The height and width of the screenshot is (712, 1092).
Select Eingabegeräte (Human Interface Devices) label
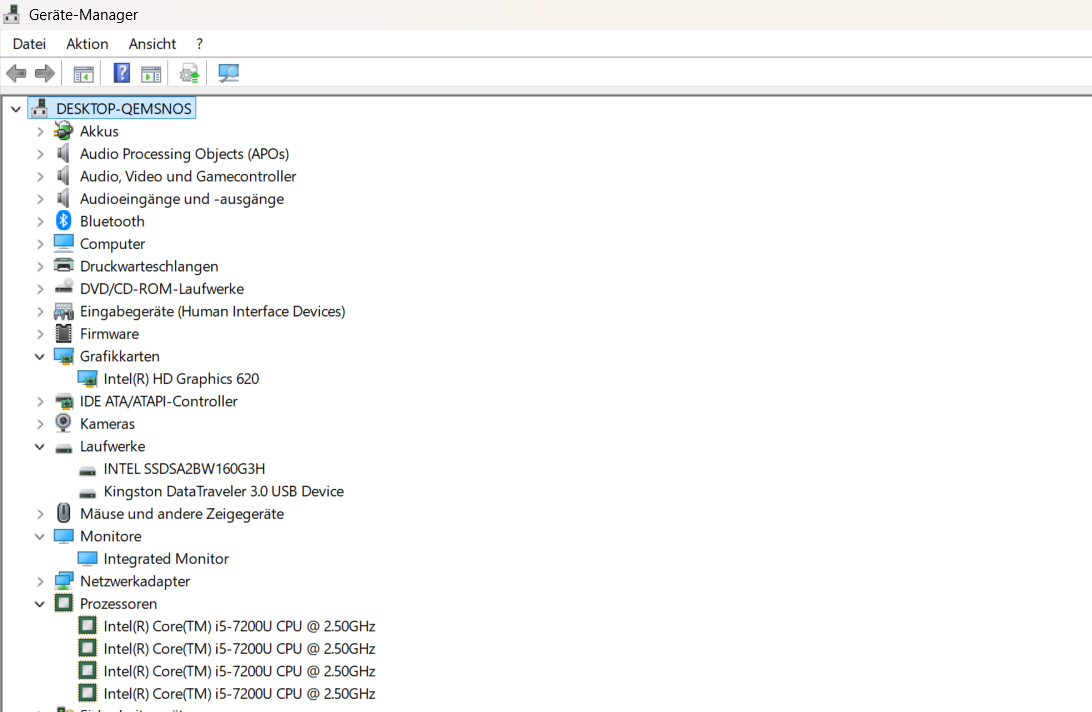pos(212,311)
